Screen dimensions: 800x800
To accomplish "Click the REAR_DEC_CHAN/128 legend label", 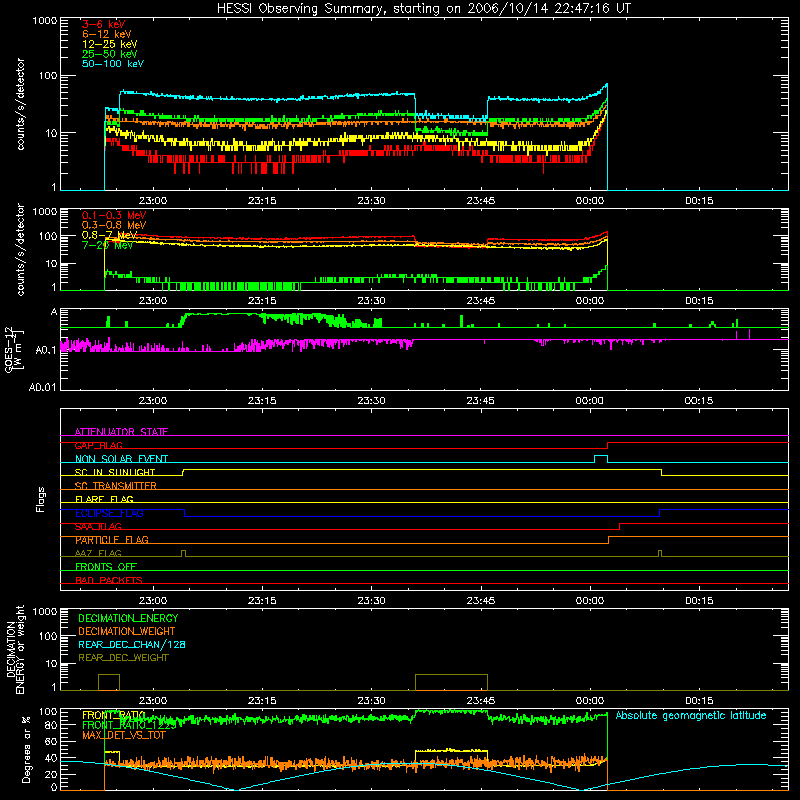I will coord(132,644).
